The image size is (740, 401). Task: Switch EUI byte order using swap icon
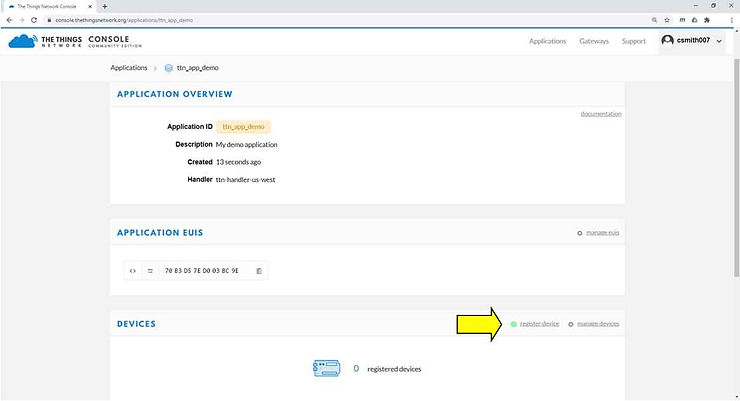[x=150, y=271]
